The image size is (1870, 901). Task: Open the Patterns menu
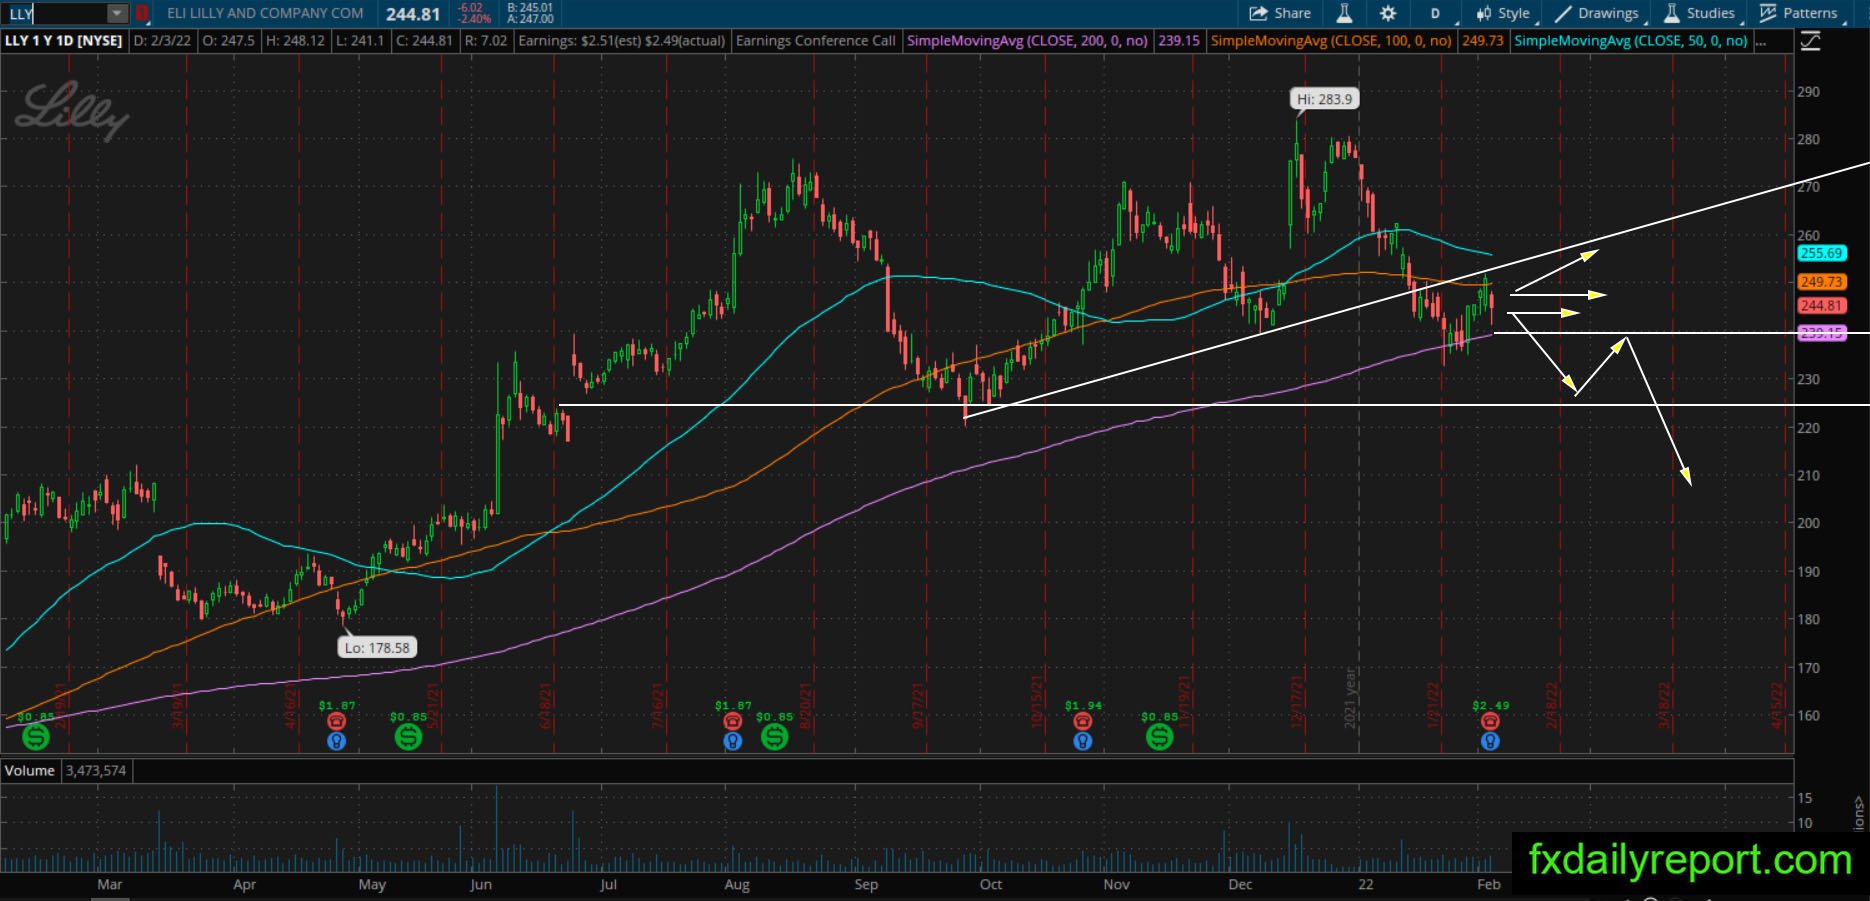point(1799,13)
